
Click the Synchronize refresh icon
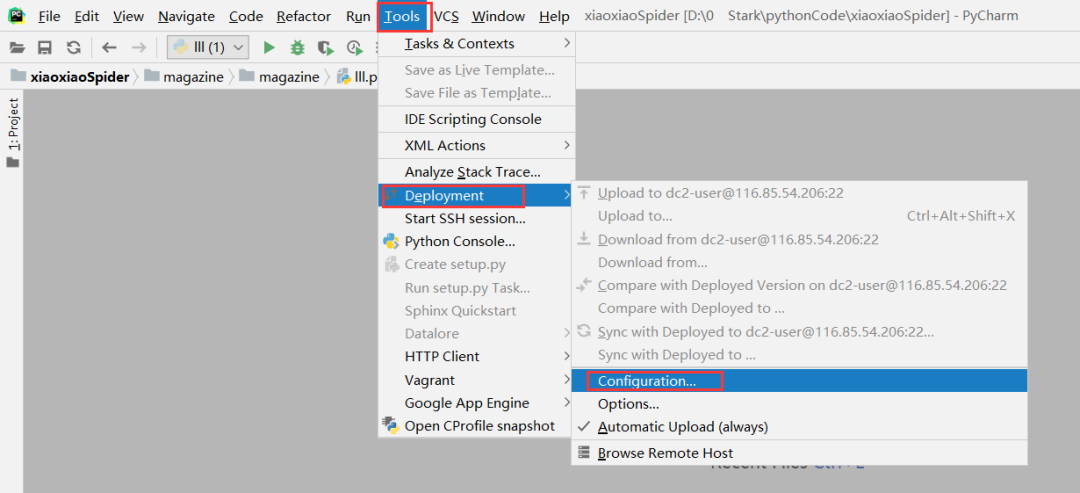73,47
